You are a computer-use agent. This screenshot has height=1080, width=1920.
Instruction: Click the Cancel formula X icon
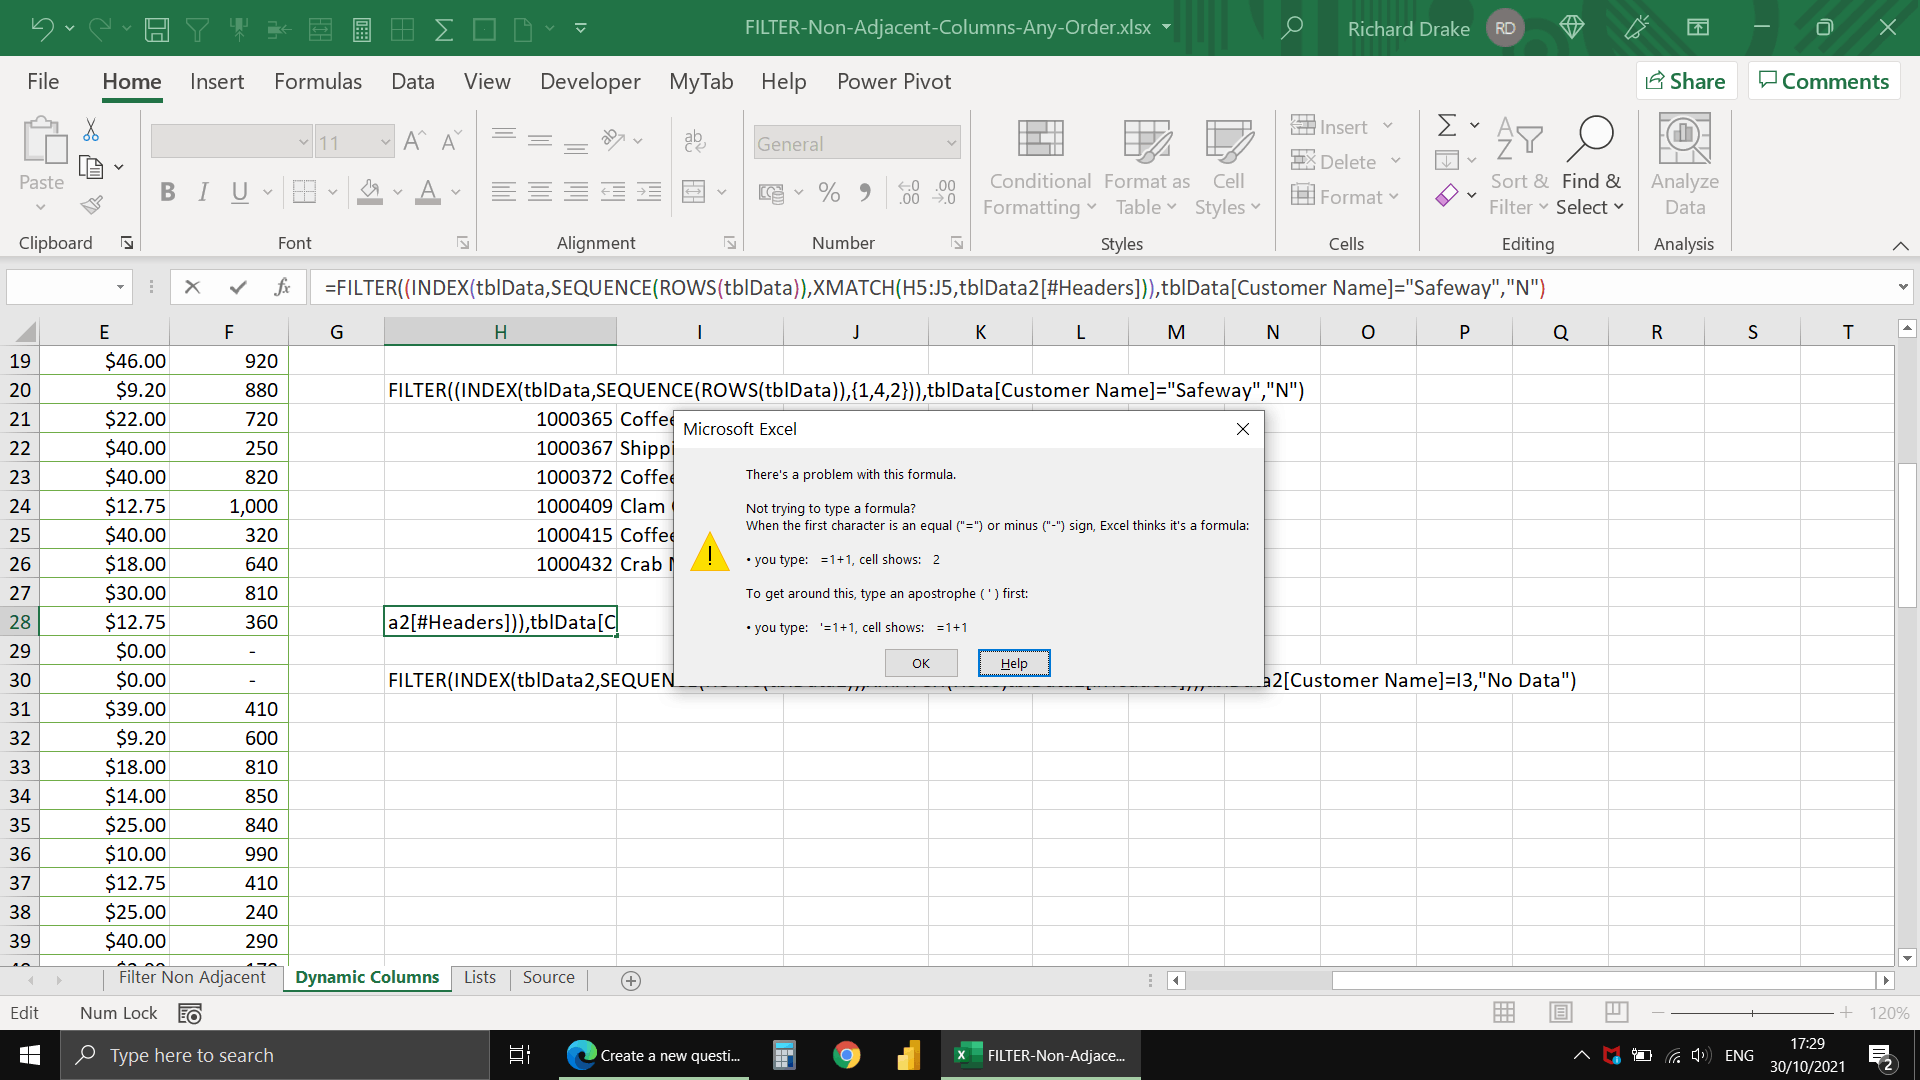(x=193, y=288)
